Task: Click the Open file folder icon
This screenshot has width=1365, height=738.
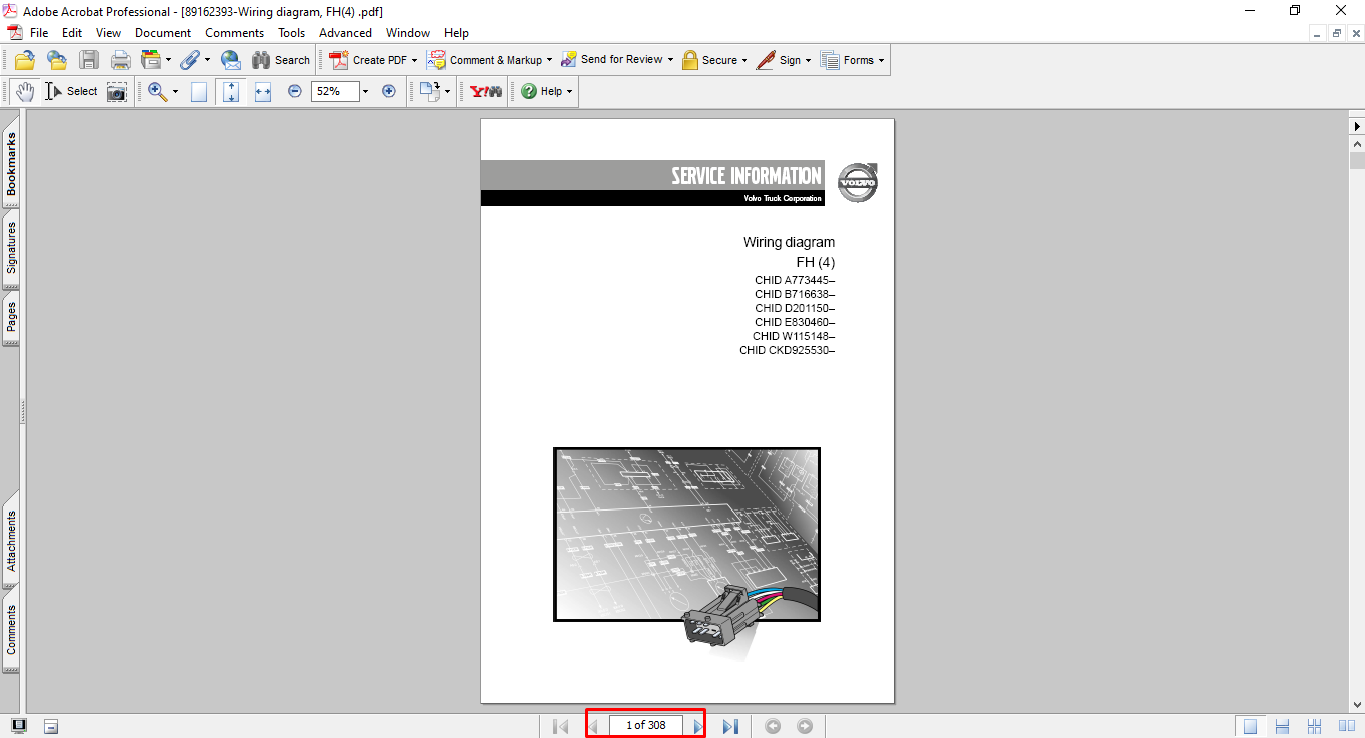Action: tap(25, 60)
